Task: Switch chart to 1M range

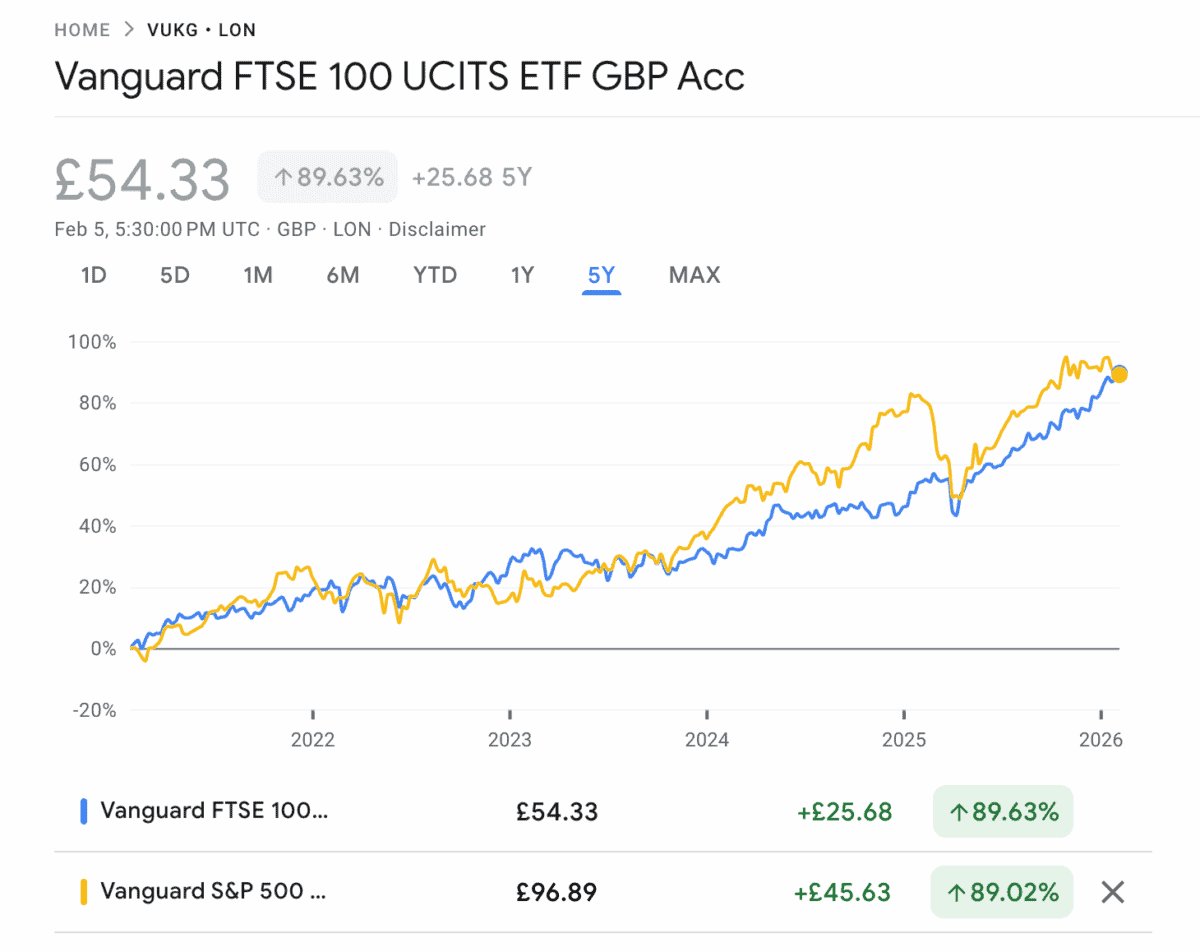Action: click(x=258, y=275)
